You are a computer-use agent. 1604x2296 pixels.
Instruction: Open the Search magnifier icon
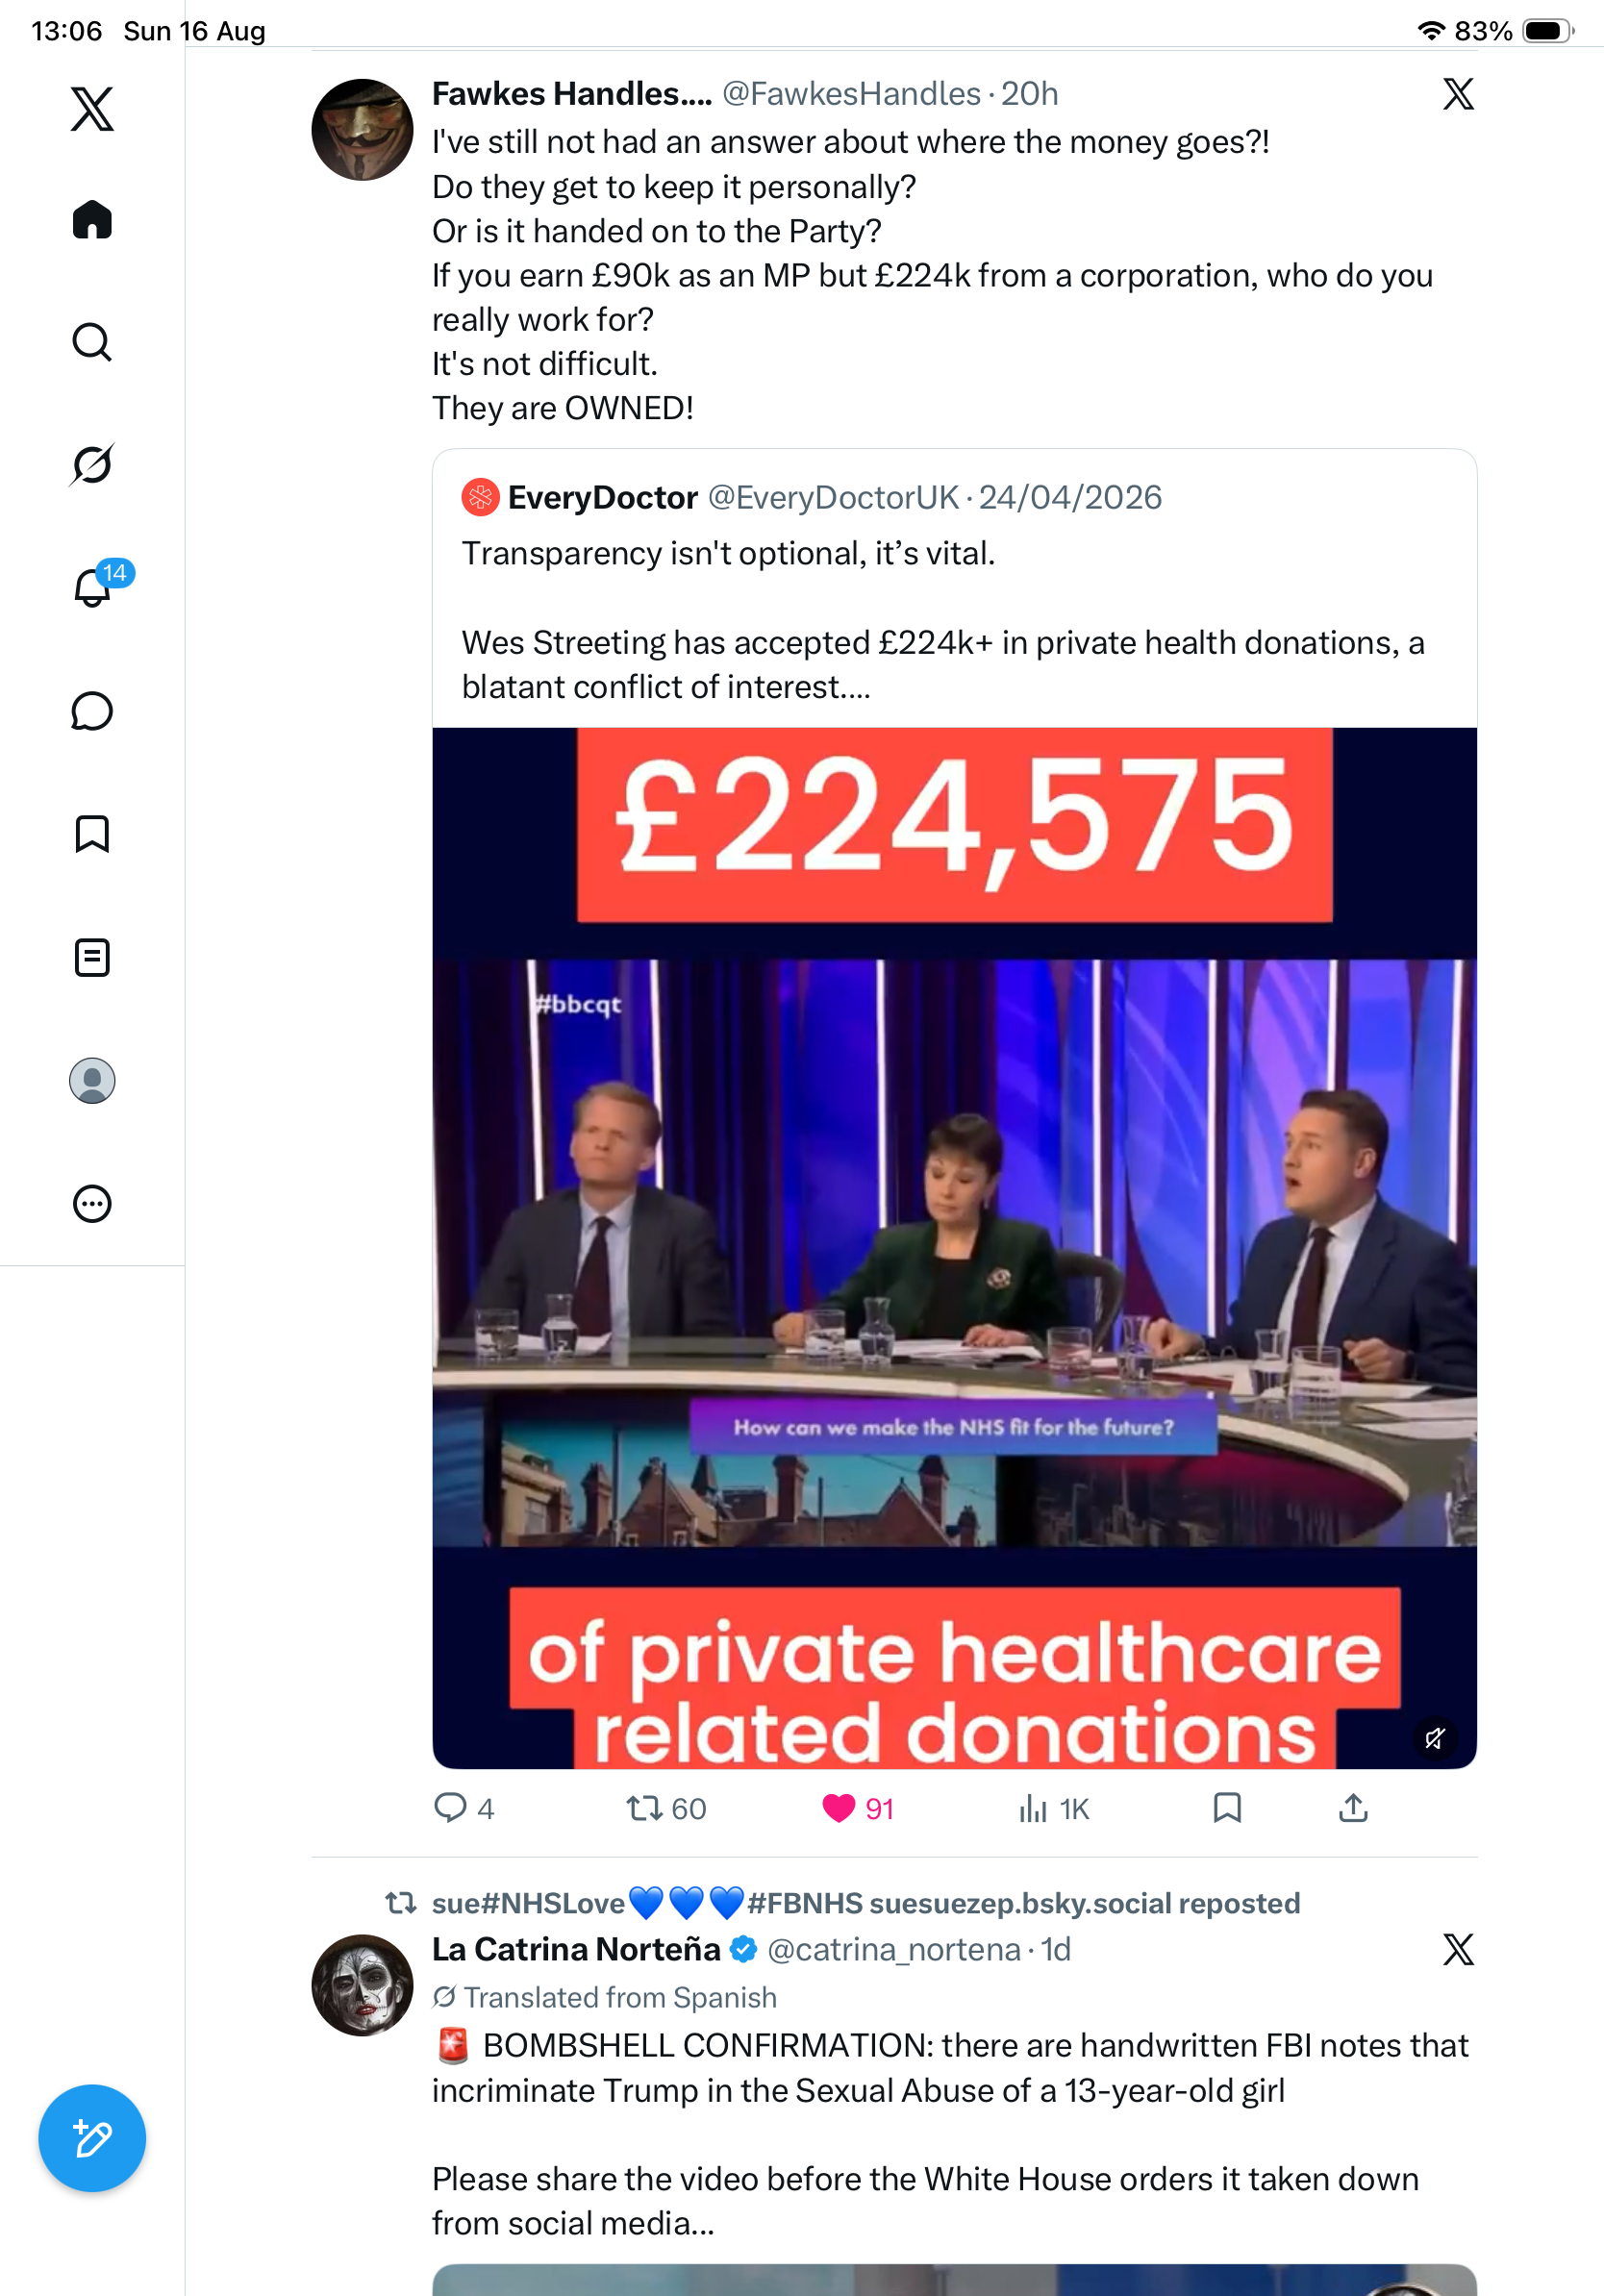tap(92, 342)
